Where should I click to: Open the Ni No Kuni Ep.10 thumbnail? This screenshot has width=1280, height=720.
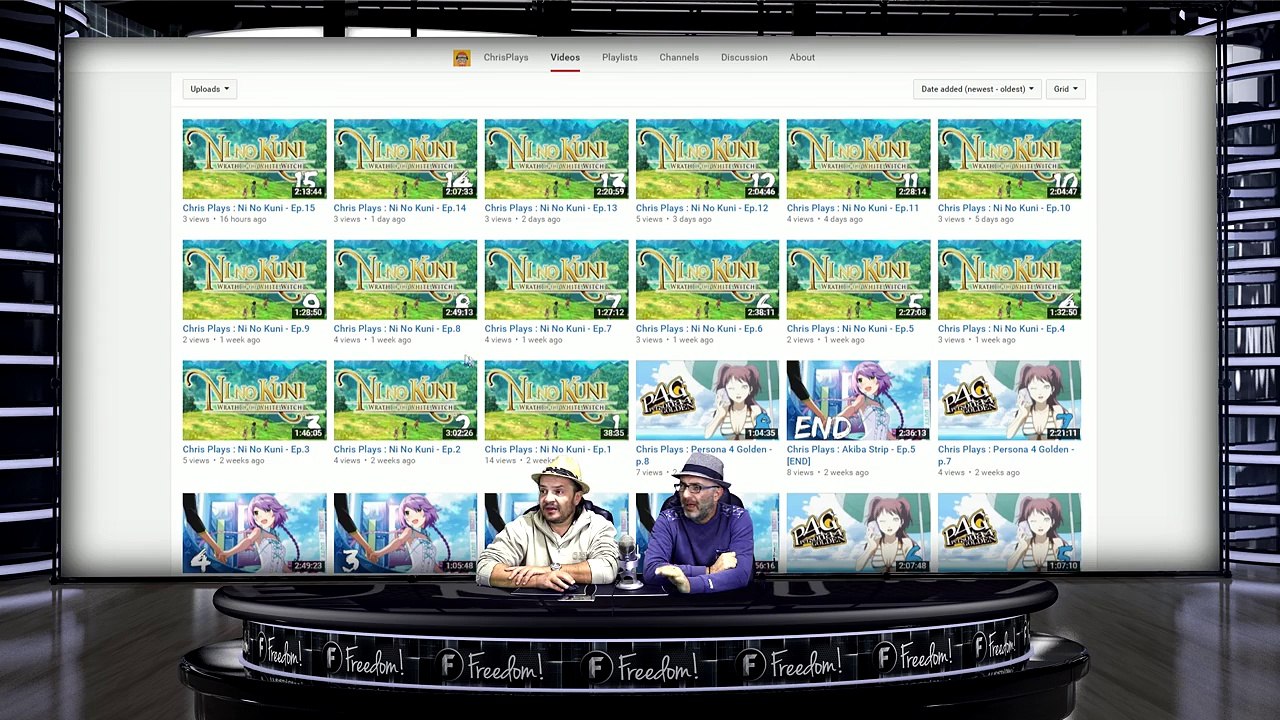pos(1009,159)
